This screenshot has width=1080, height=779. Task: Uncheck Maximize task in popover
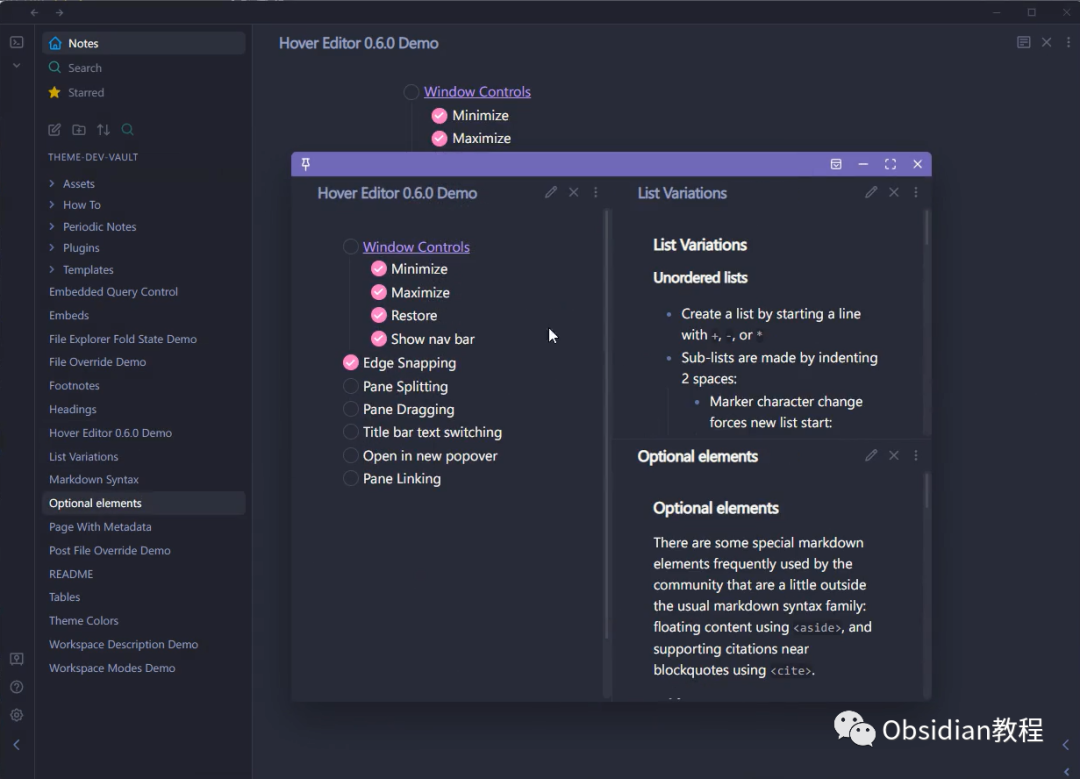point(379,292)
